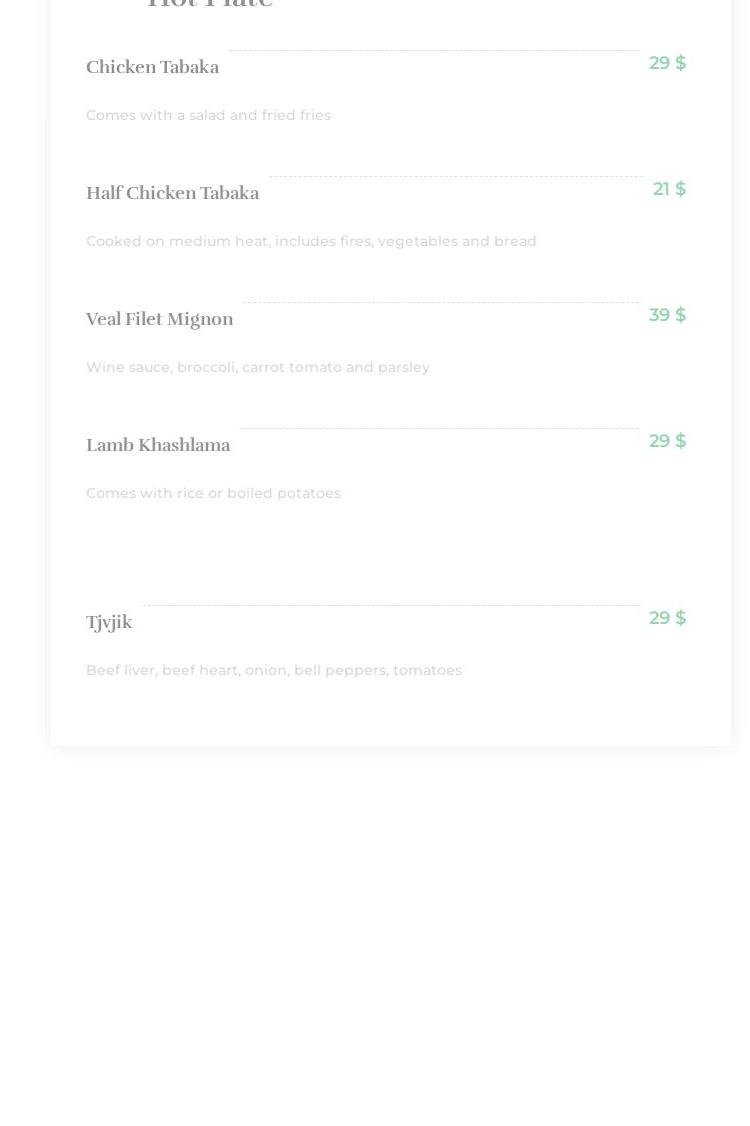The width and height of the screenshot is (750, 1126).
Task: Click the dotted line beside Chicken Tabaka
Action: point(433,50)
